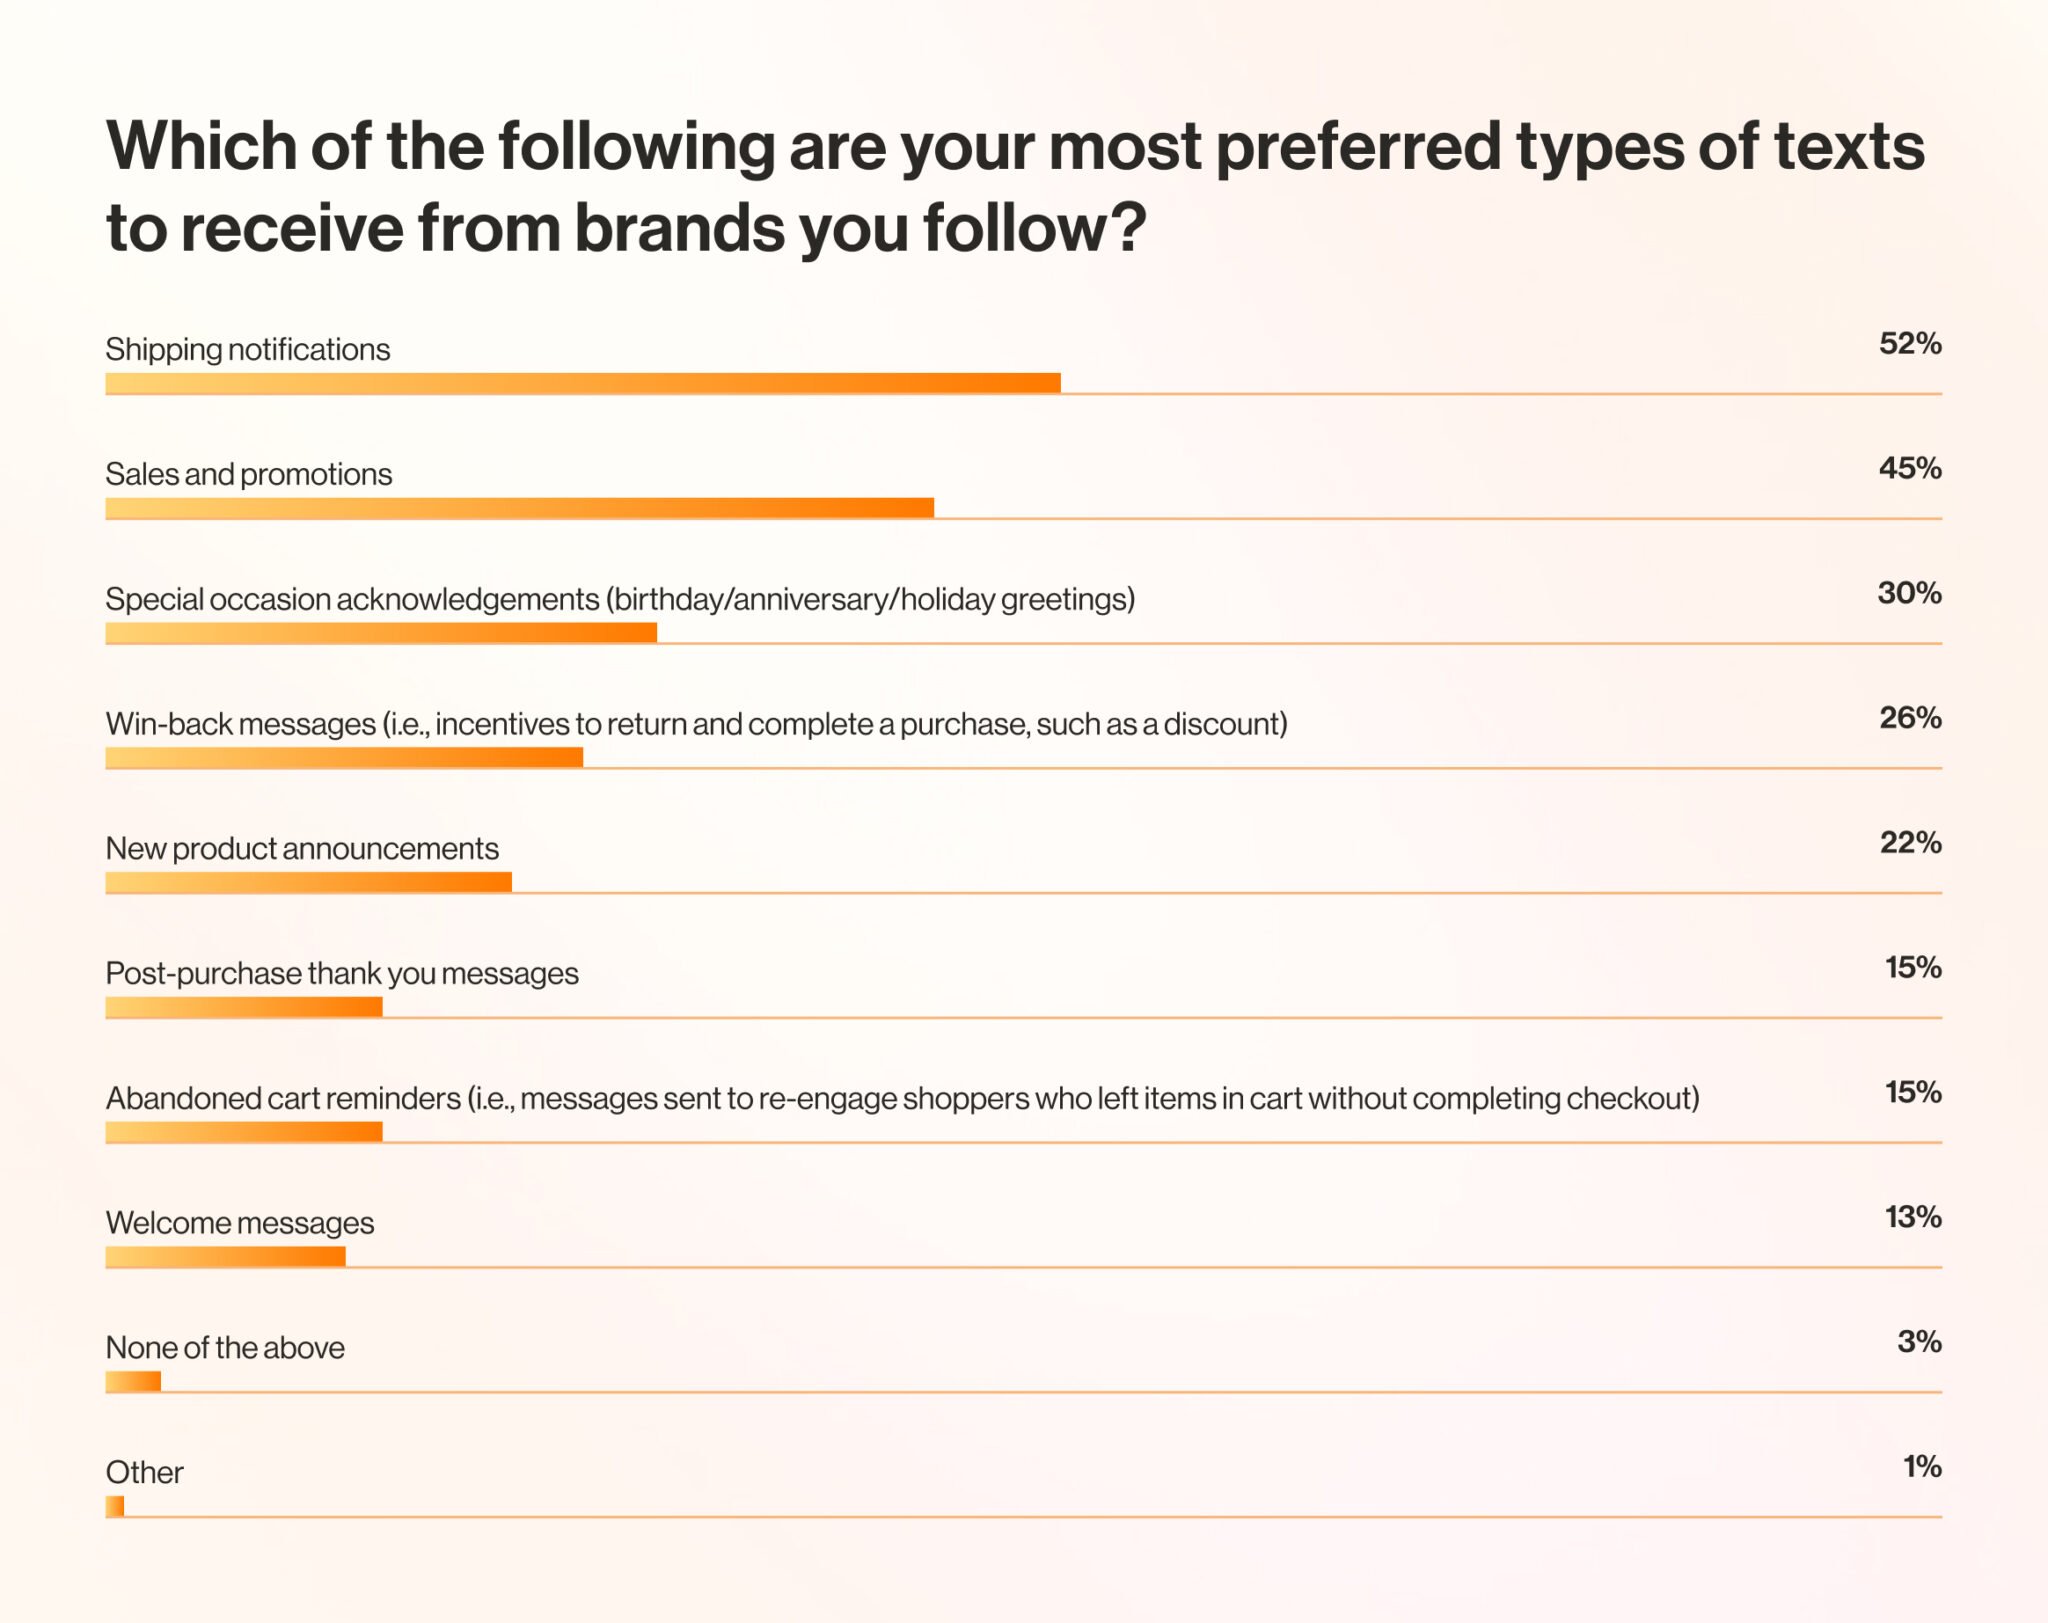Click the 22% percentage value
2048x1623 pixels.
[x=1910, y=843]
